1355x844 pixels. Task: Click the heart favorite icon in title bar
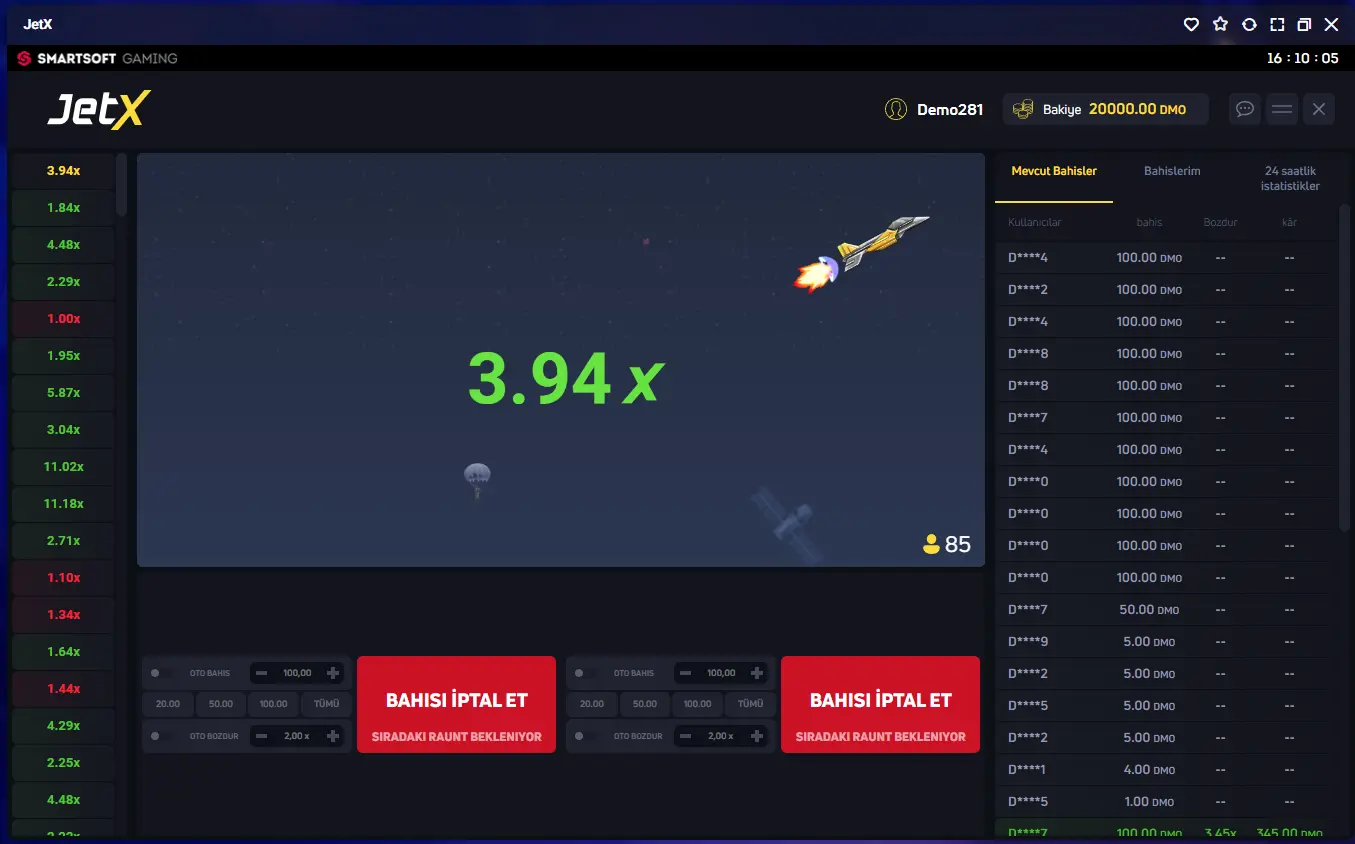pos(1191,24)
